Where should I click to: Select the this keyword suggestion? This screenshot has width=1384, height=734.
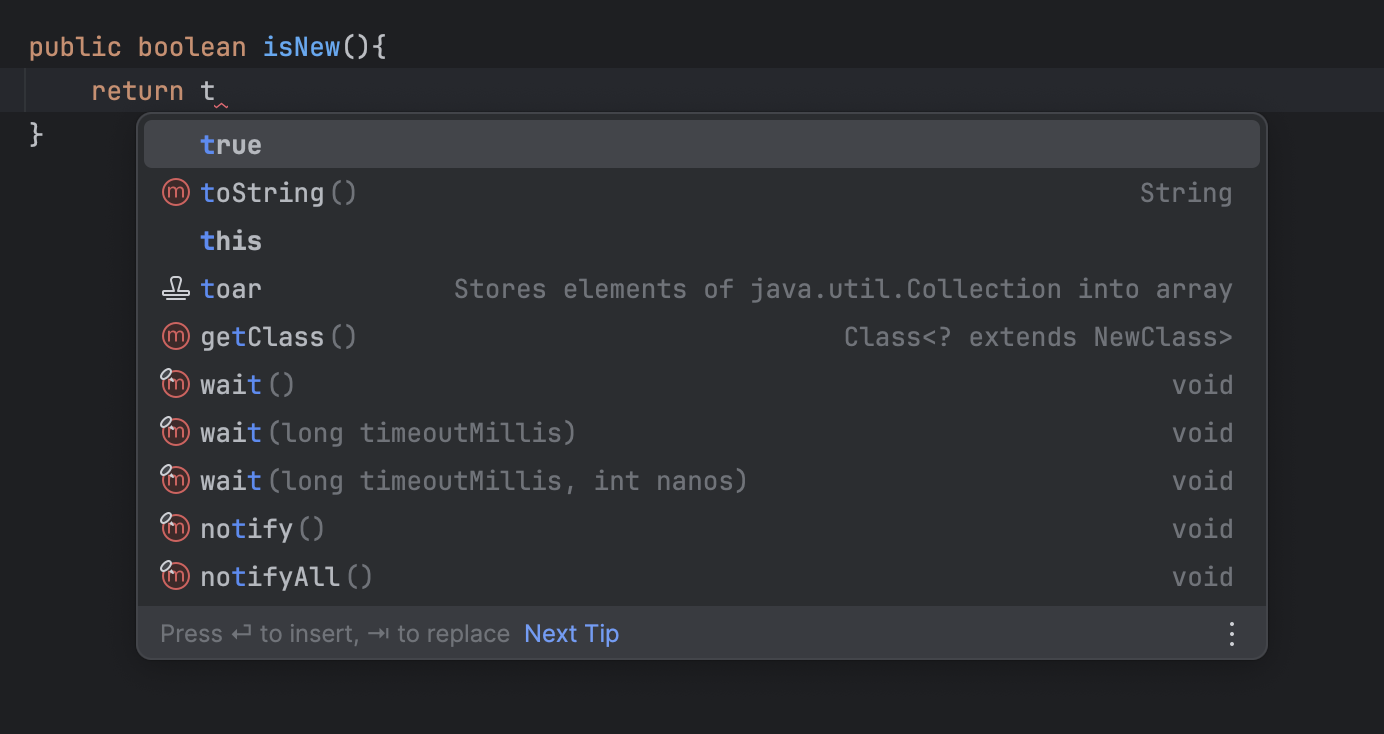[230, 240]
